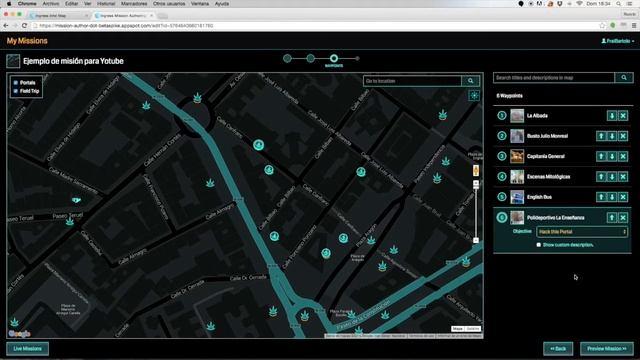Click the waypoint list search magnifier button
This screenshot has height=360, width=640.
[x=624, y=78]
